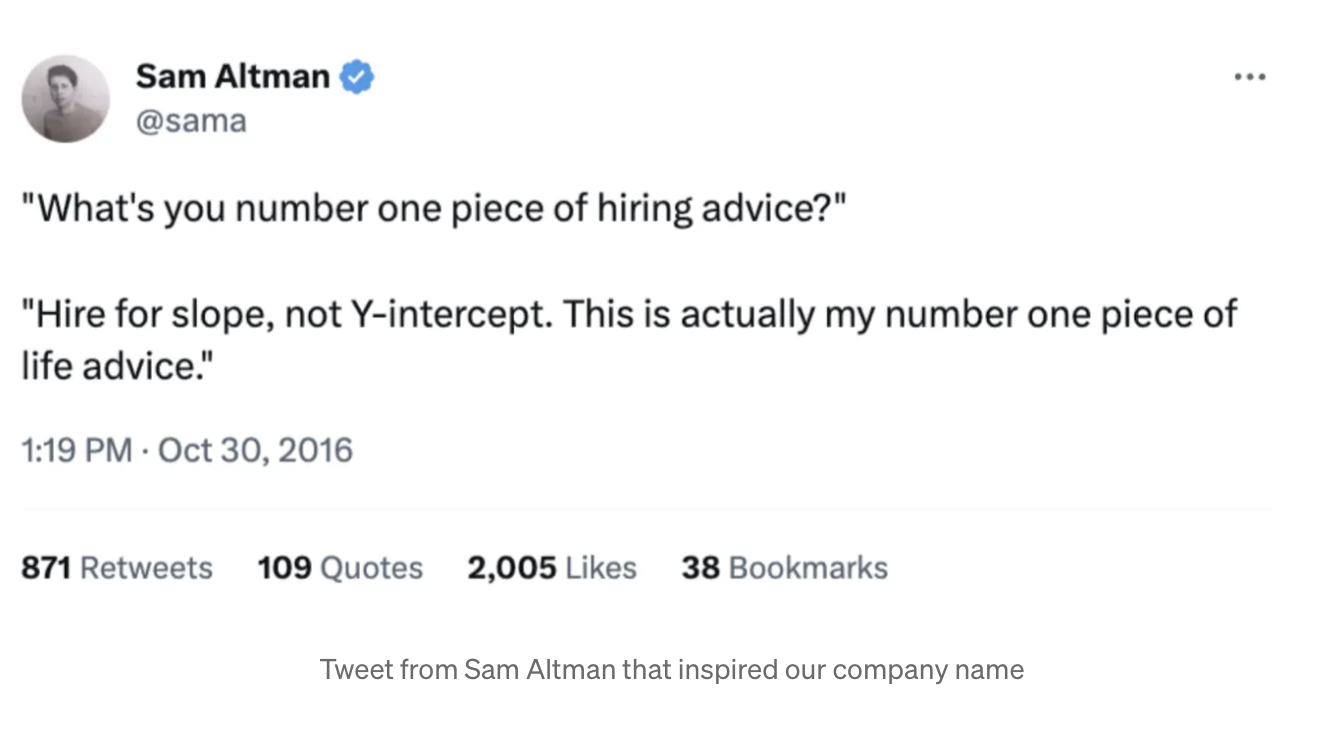Click Sam Altman's profile picture
Image resolution: width=1332 pixels, height=744 pixels.
(x=65, y=99)
